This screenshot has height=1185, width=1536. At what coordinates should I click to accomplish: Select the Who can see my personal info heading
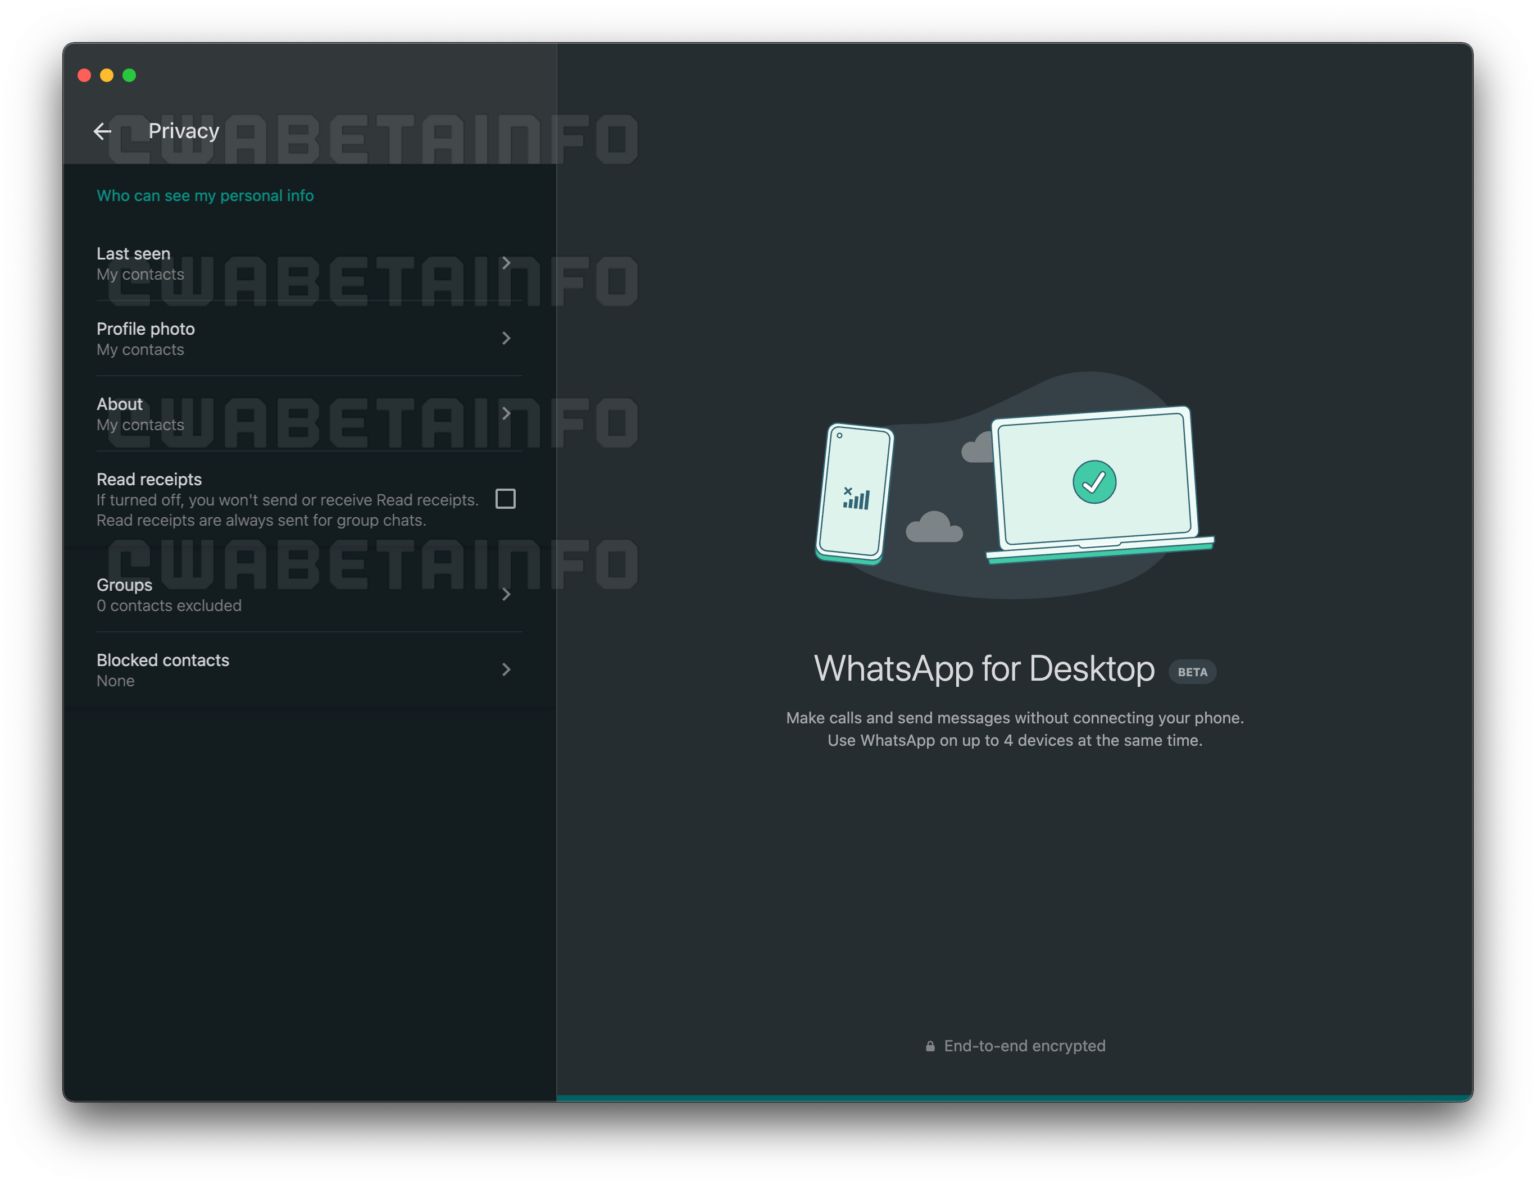(205, 195)
